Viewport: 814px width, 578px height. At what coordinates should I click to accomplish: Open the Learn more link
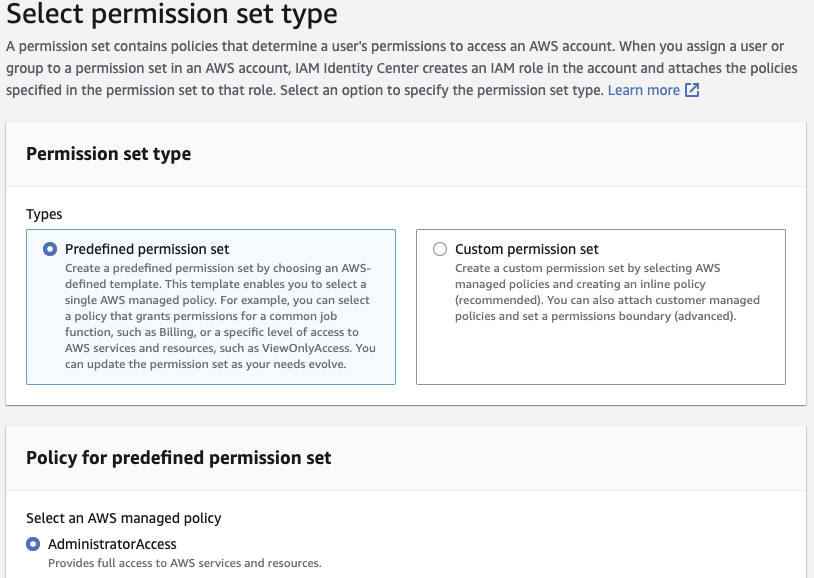(x=644, y=90)
